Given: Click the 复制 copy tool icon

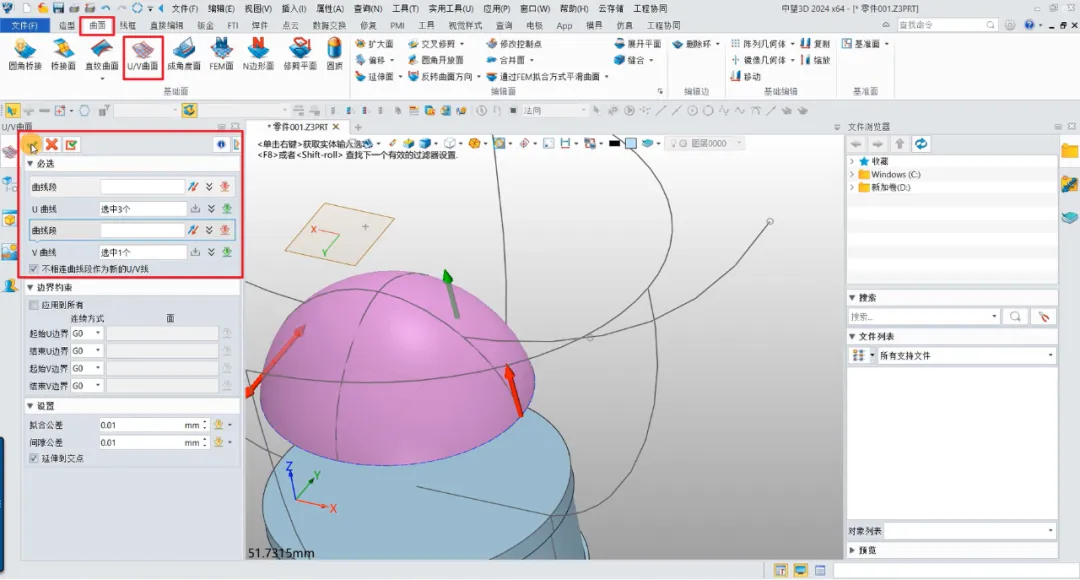Looking at the screenshot, I should 815,44.
